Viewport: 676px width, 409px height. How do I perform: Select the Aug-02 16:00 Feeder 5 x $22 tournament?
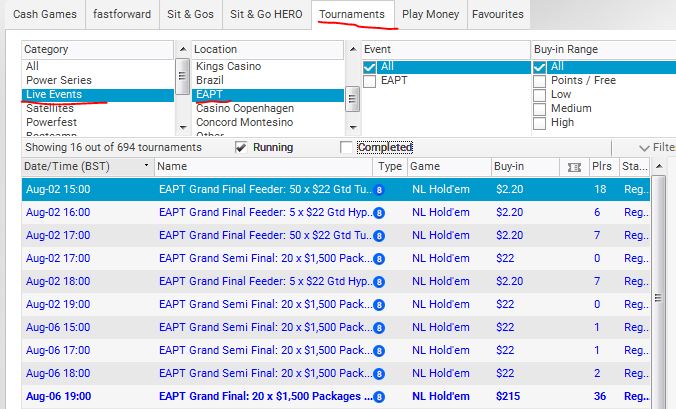(336, 212)
